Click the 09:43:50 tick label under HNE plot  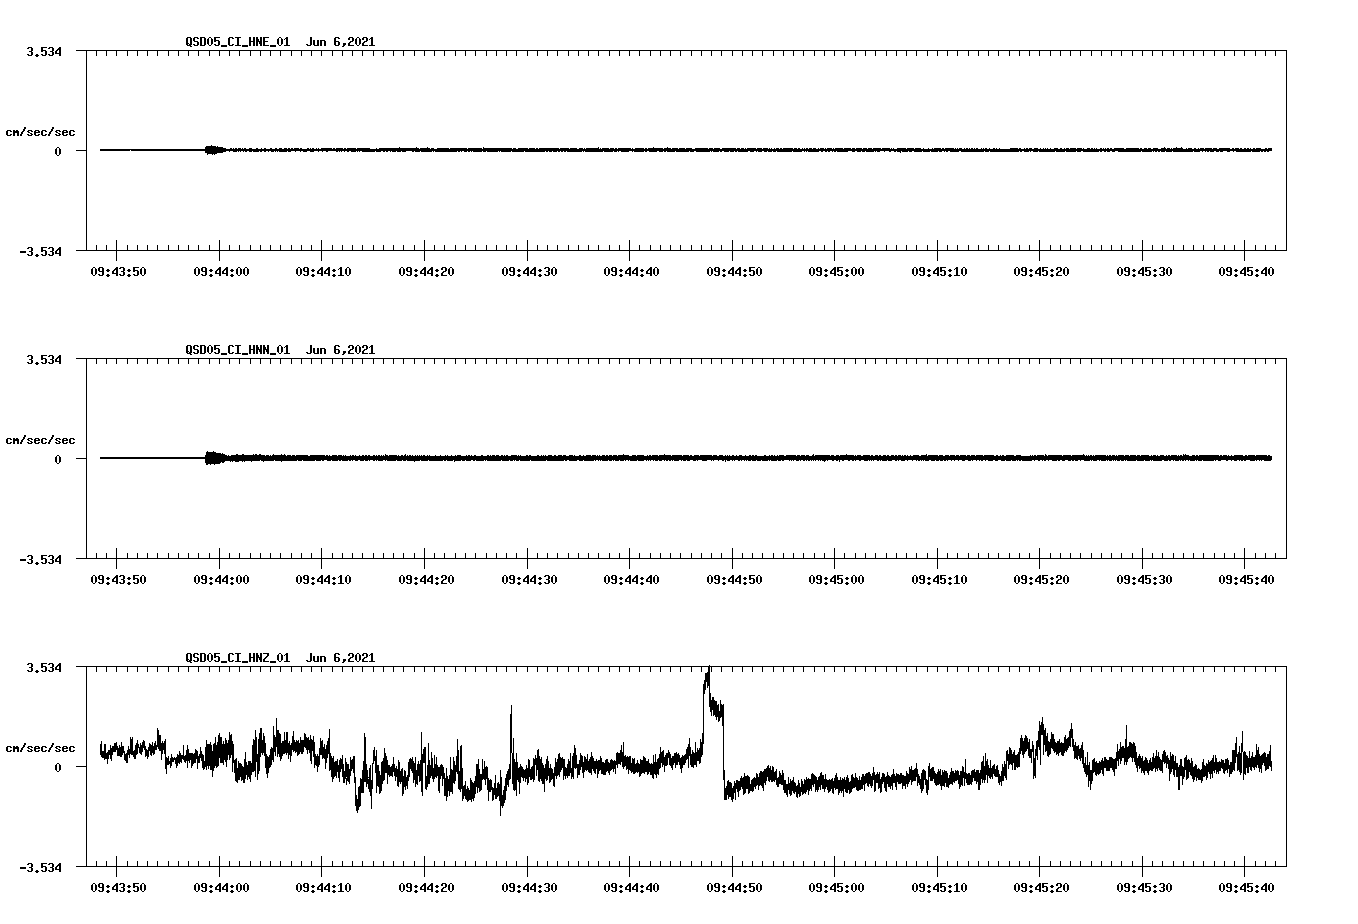[118, 271]
